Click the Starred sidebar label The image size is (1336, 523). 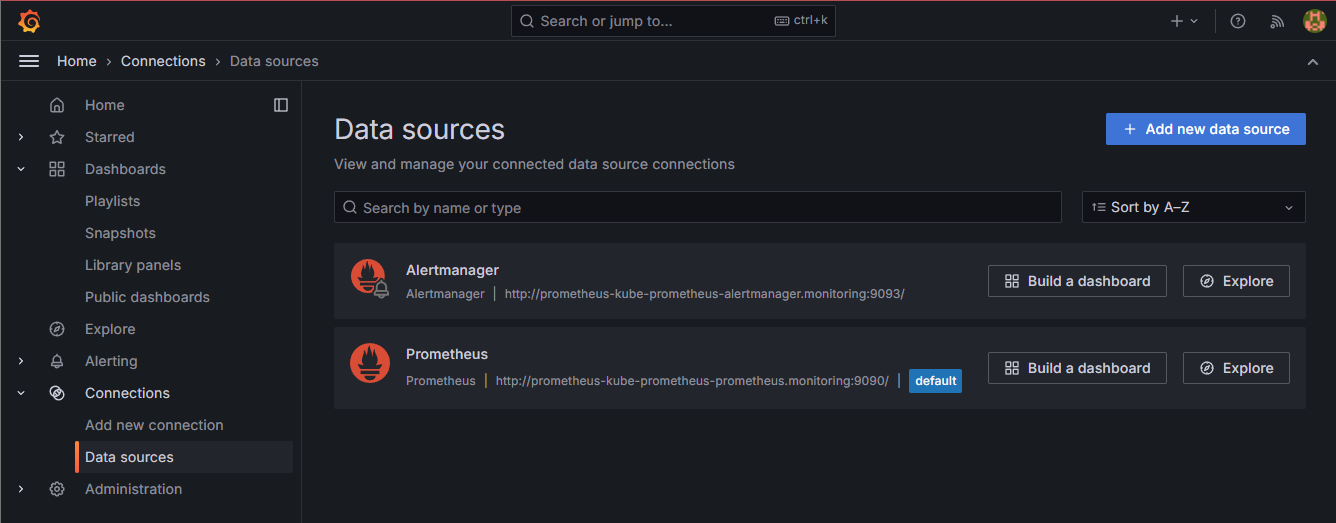(109, 137)
